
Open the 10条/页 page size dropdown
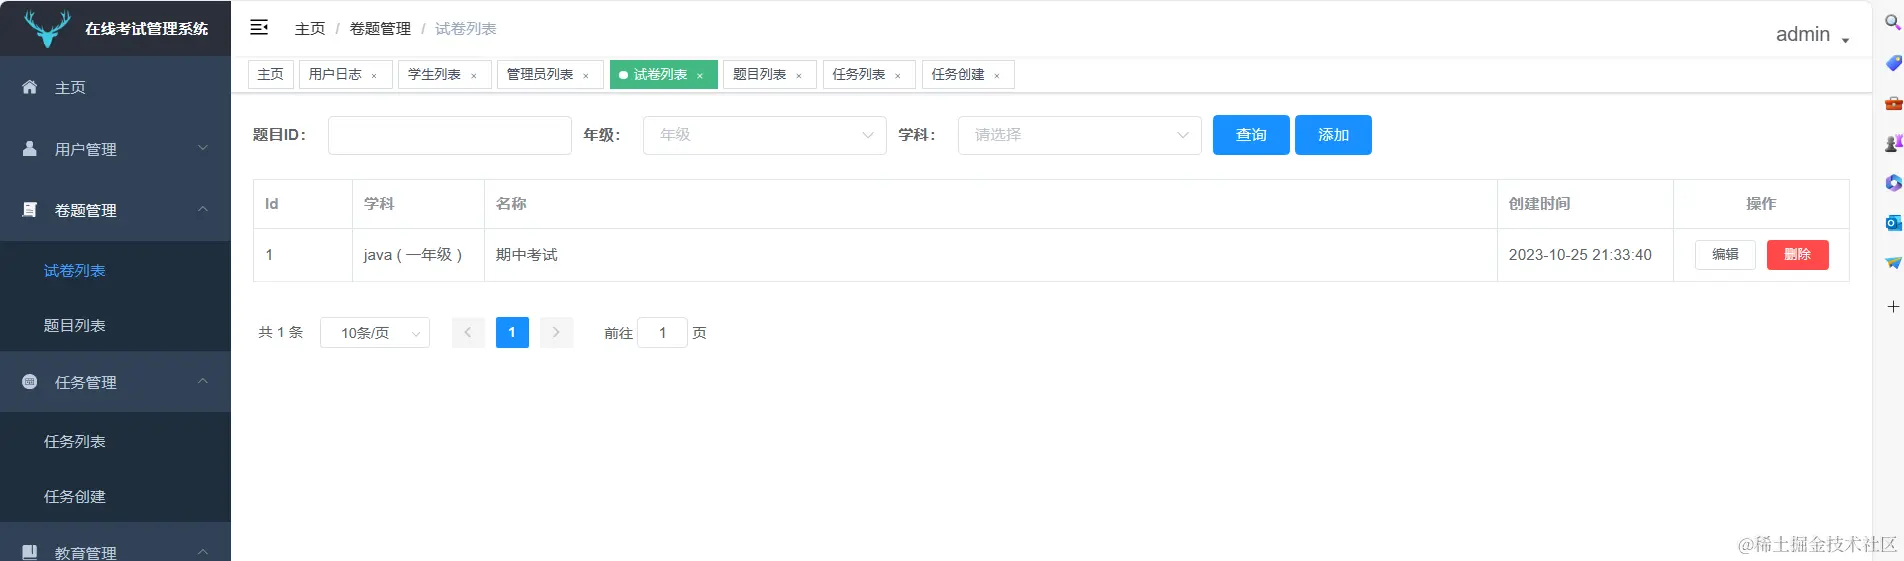tap(375, 333)
